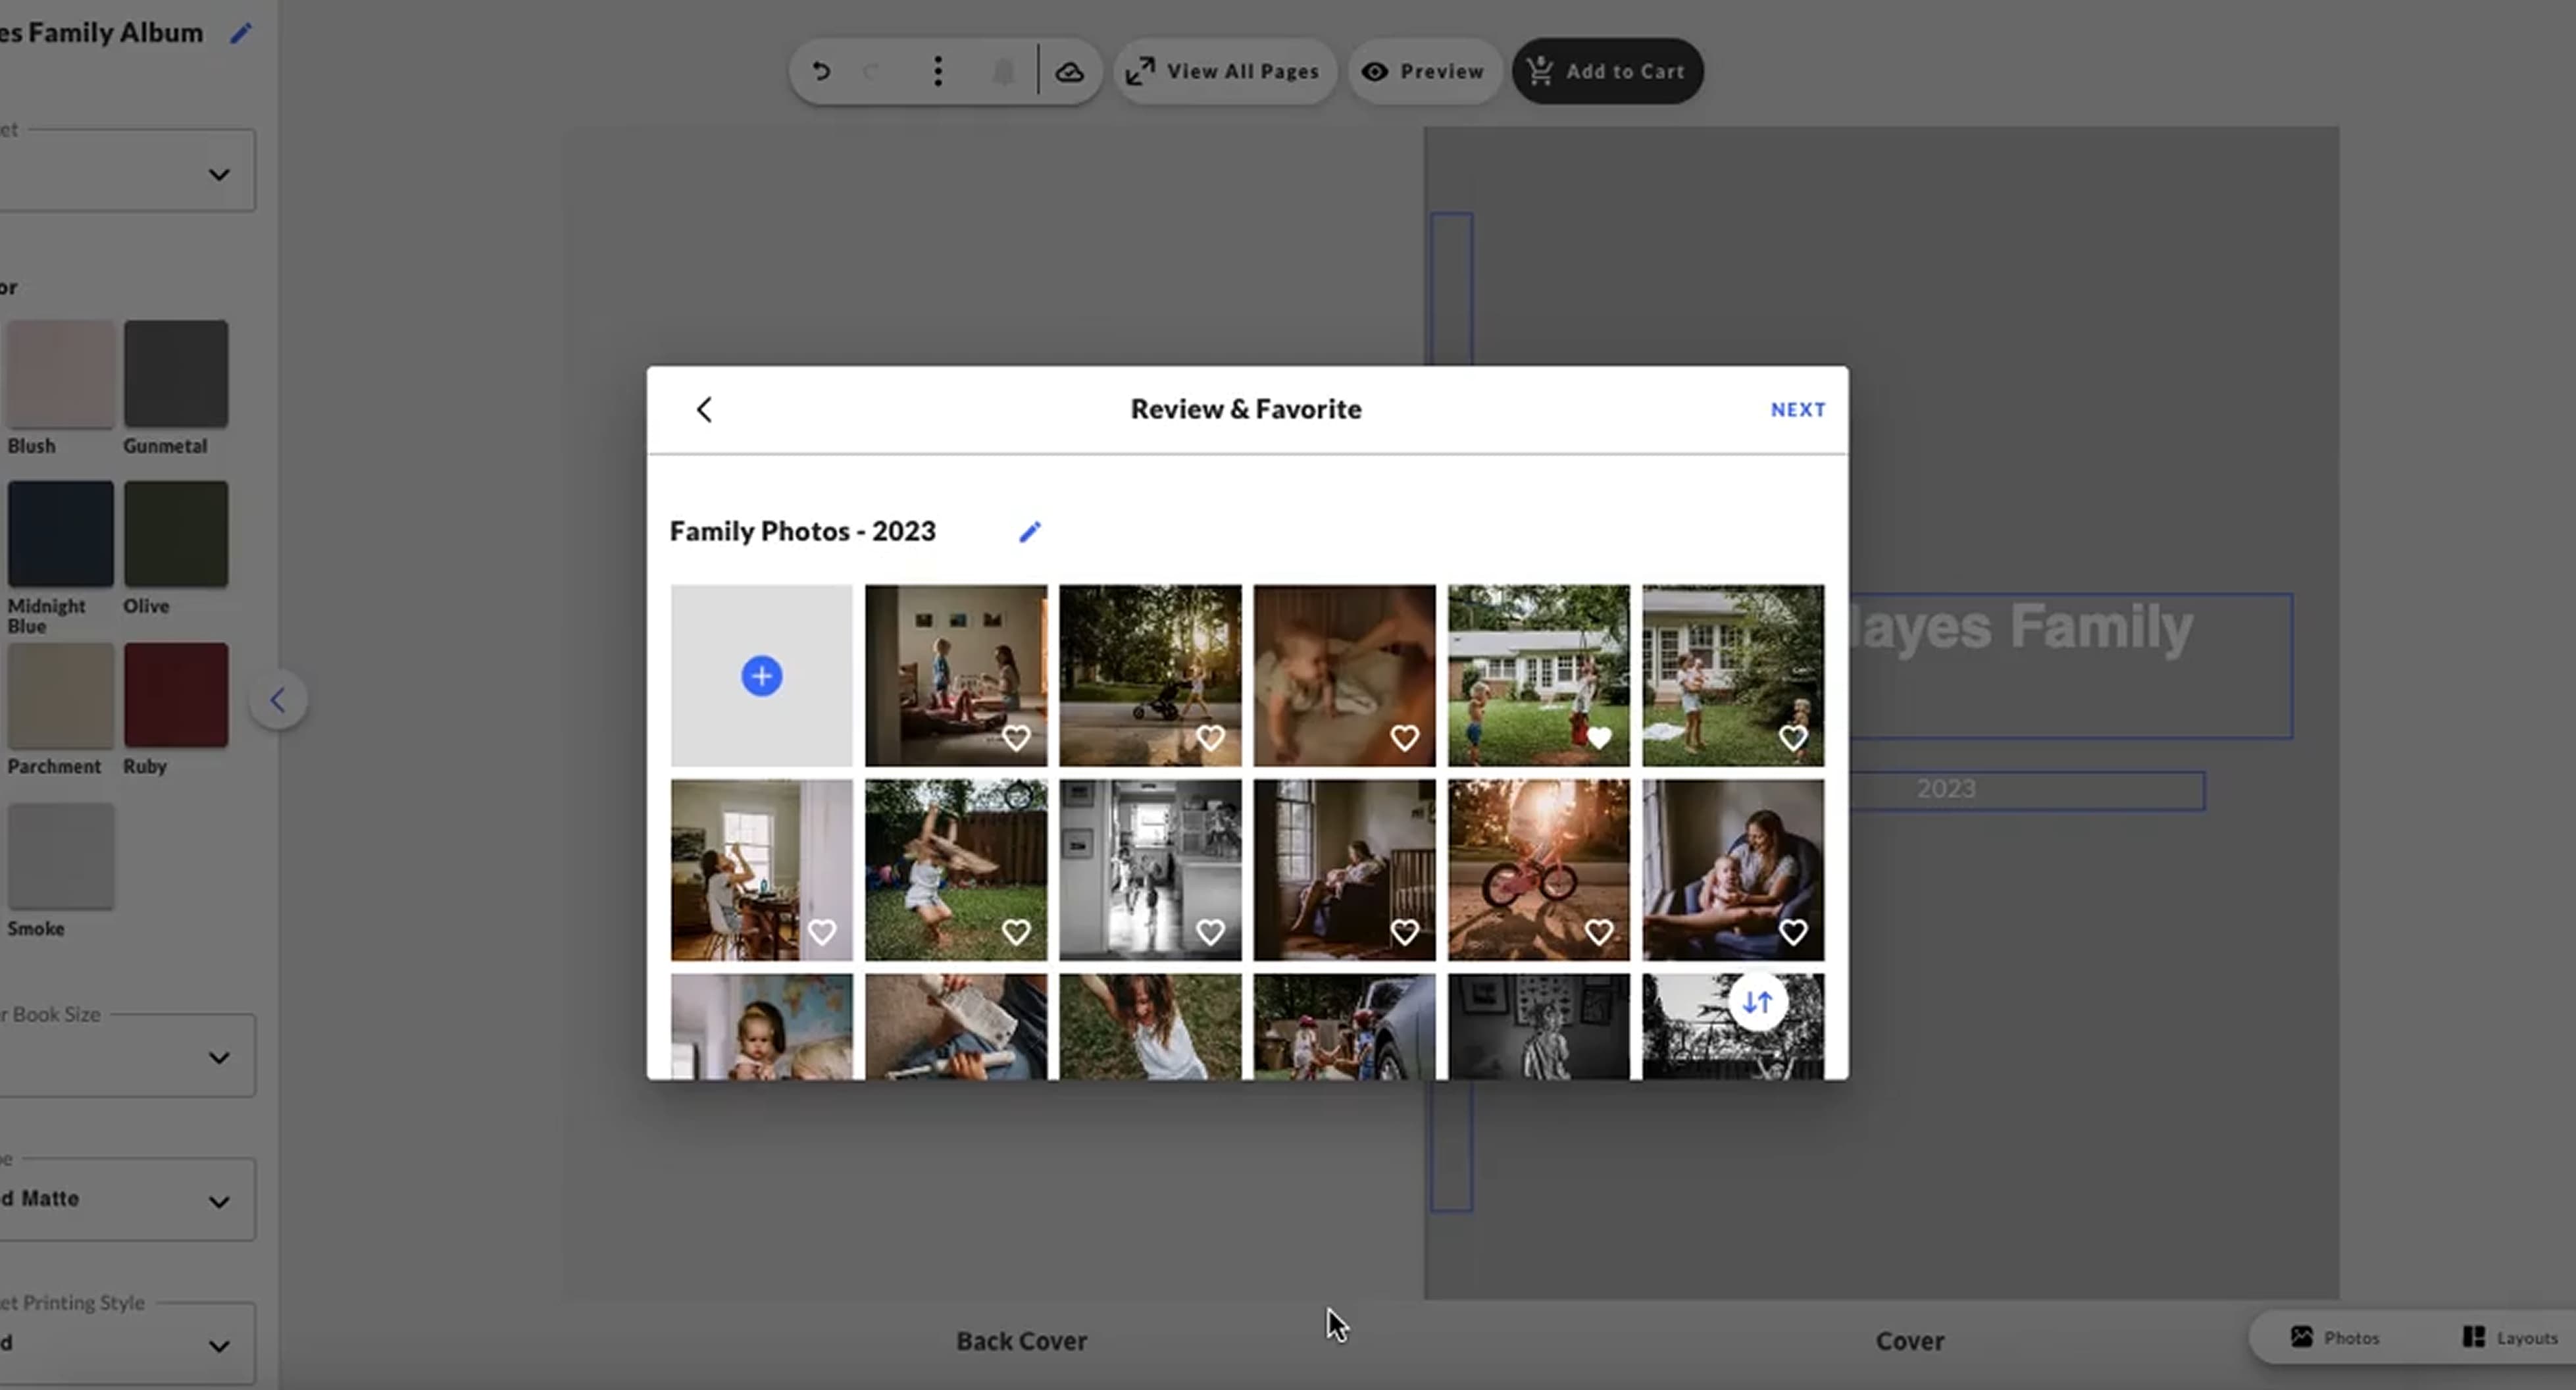Click the cloud save icon
Image resolution: width=2576 pixels, height=1390 pixels.
[1069, 71]
